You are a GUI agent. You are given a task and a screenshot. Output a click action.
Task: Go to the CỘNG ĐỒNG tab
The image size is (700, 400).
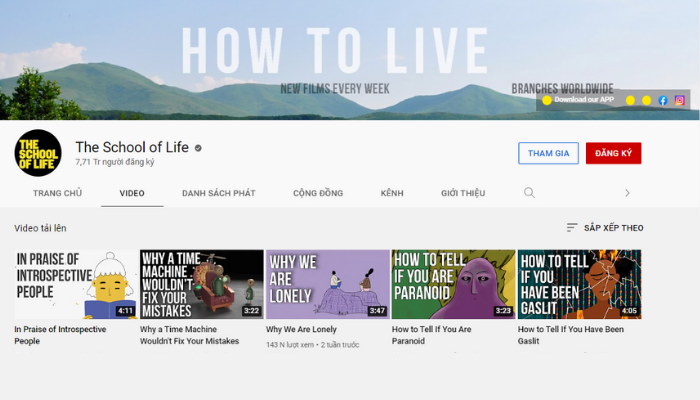click(x=318, y=193)
